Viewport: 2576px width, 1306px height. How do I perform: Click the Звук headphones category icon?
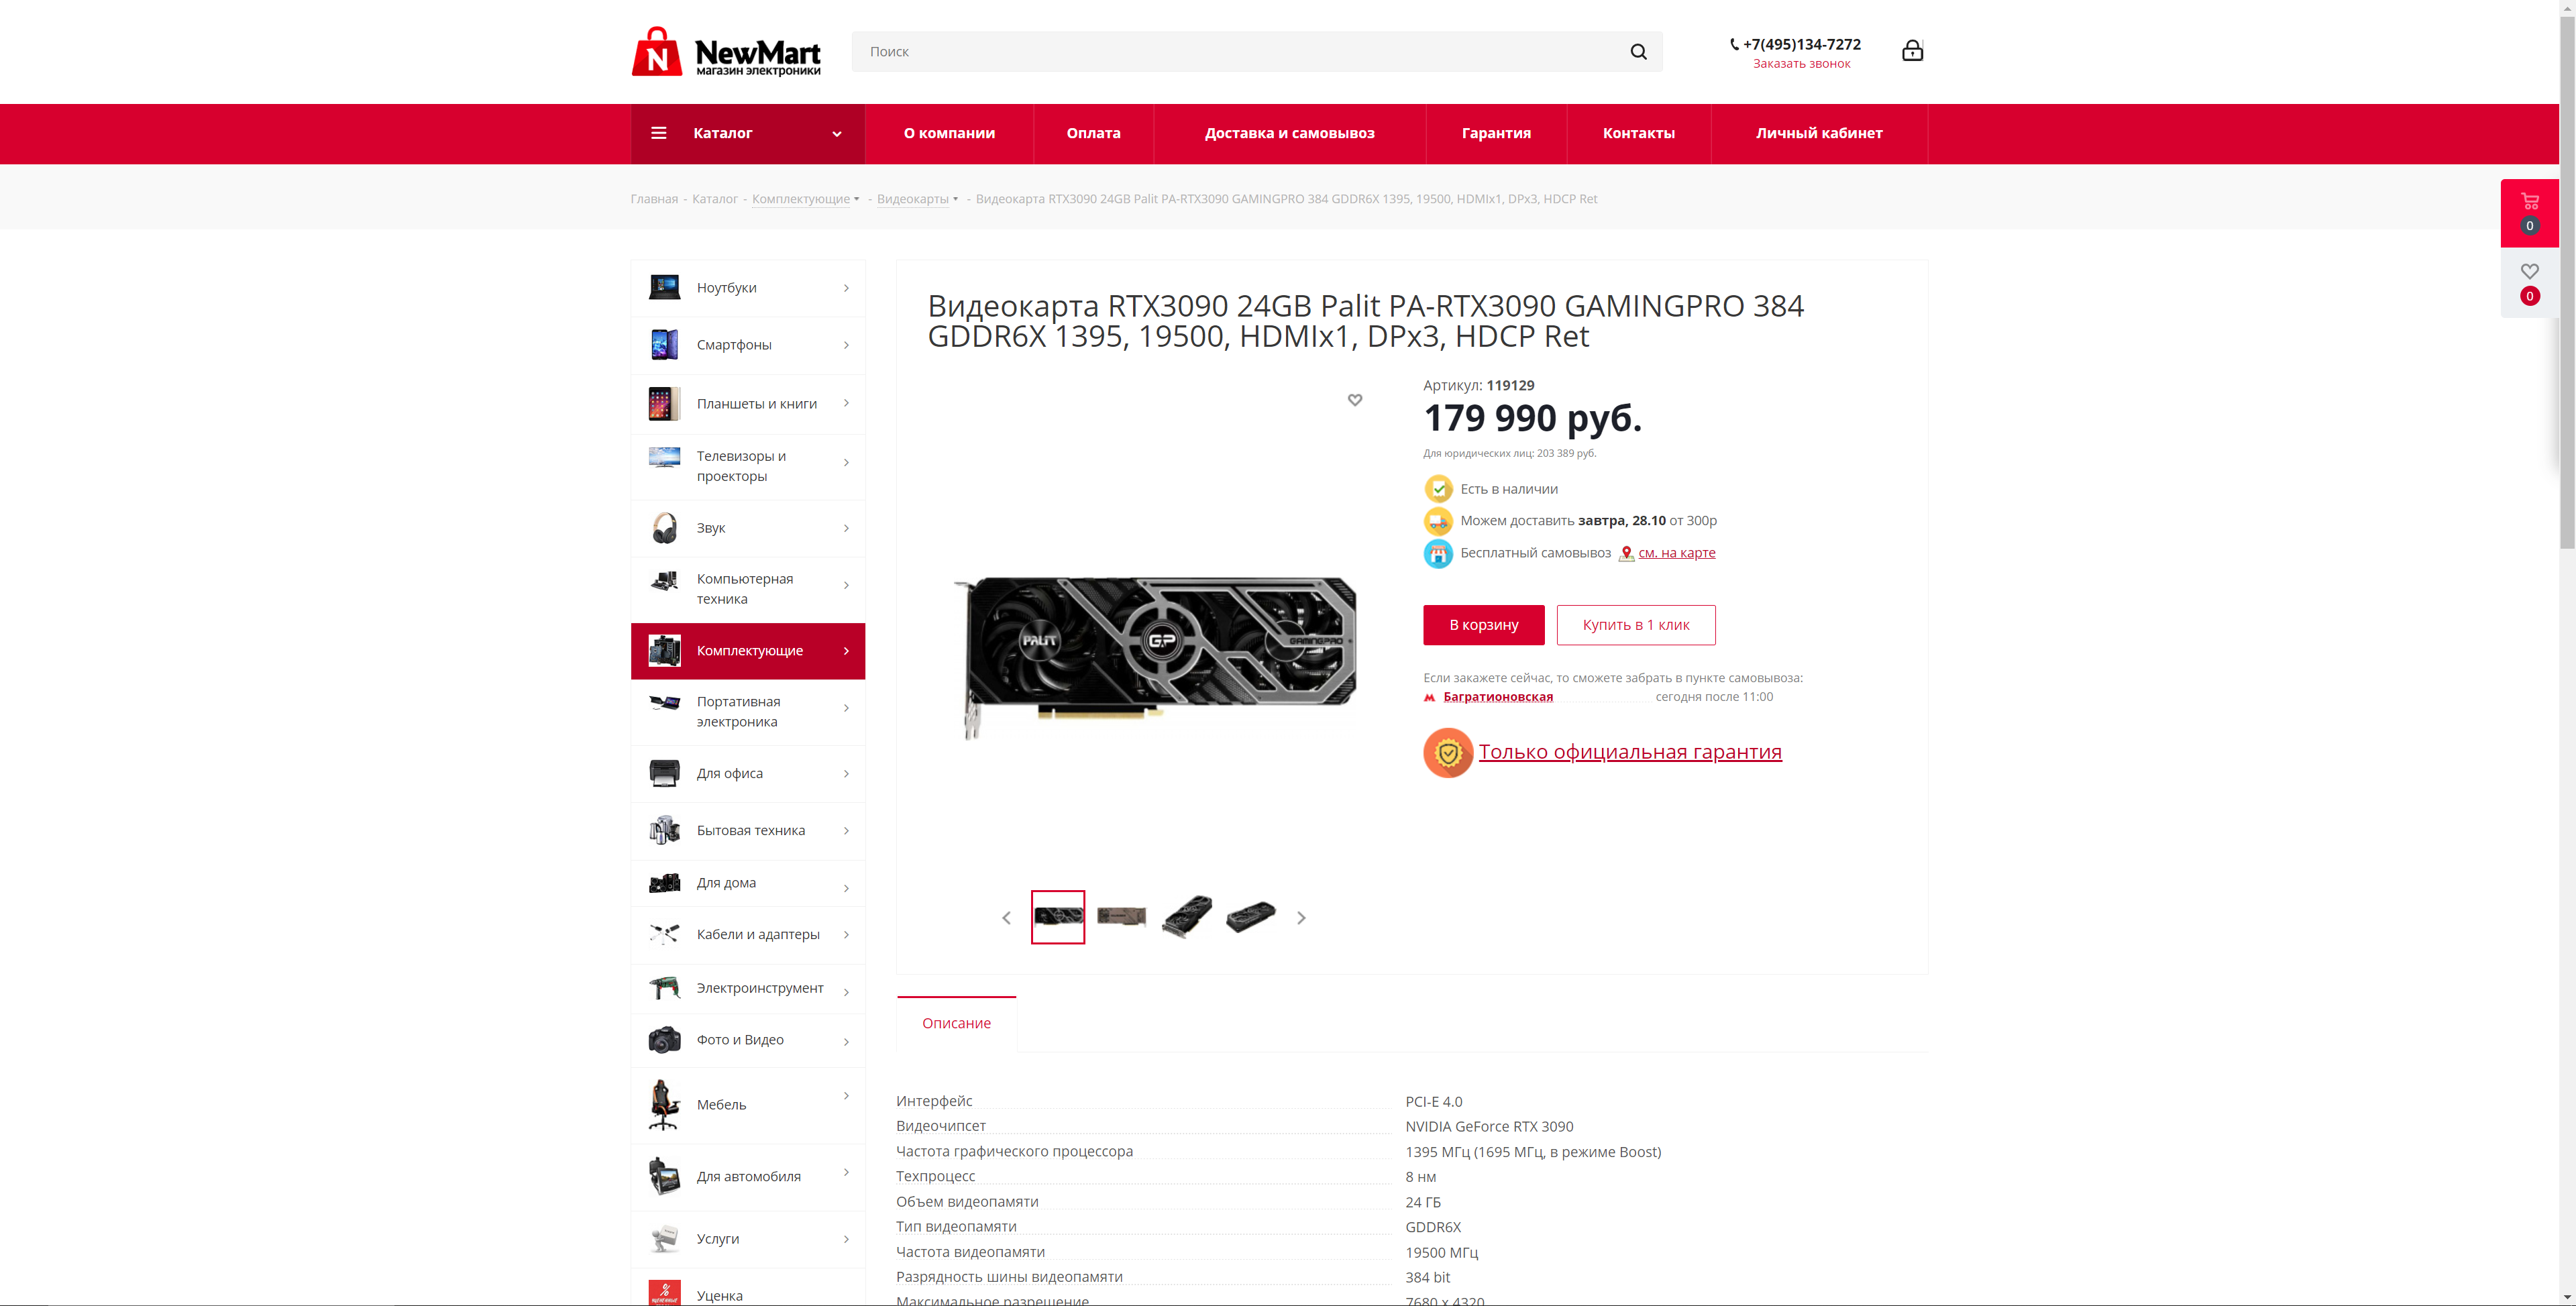pos(664,528)
